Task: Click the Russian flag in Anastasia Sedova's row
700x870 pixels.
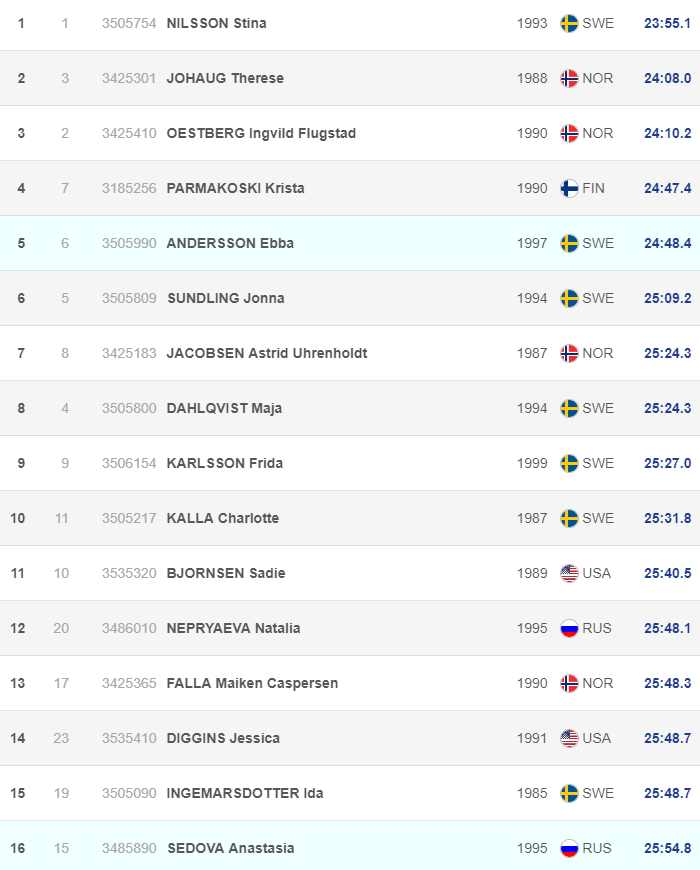Action: coord(569,848)
